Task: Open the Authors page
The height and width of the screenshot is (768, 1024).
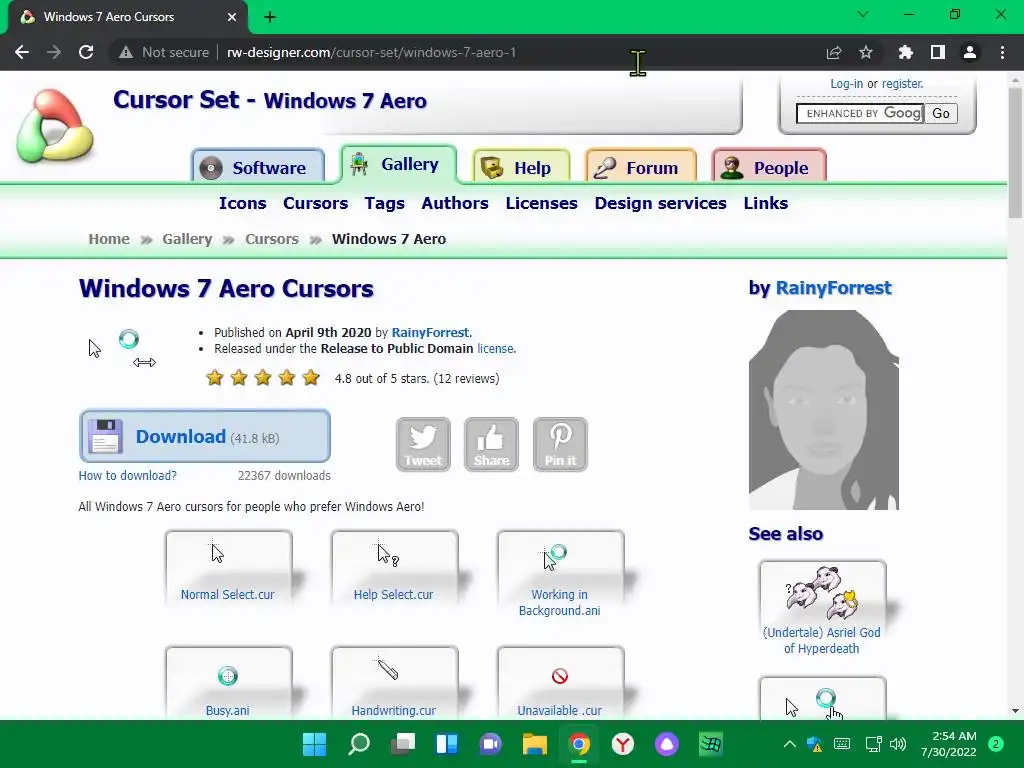Action: [455, 203]
